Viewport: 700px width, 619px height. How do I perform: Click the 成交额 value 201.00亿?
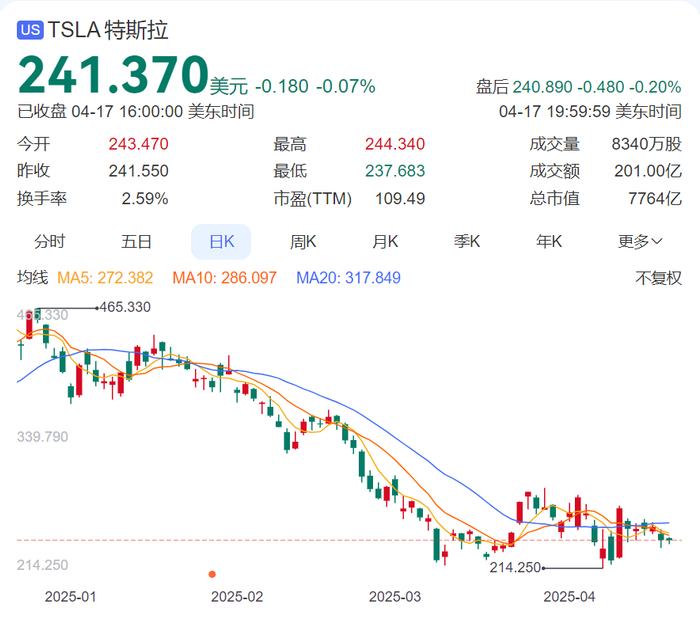[x=648, y=170]
